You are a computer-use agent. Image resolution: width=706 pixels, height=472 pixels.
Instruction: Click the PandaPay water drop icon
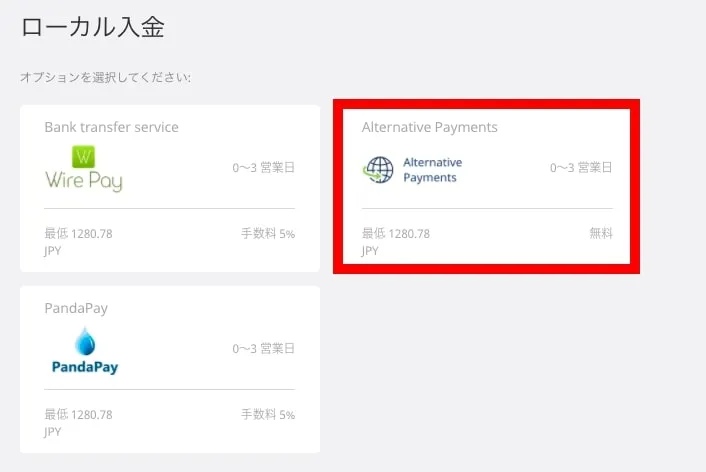point(85,341)
